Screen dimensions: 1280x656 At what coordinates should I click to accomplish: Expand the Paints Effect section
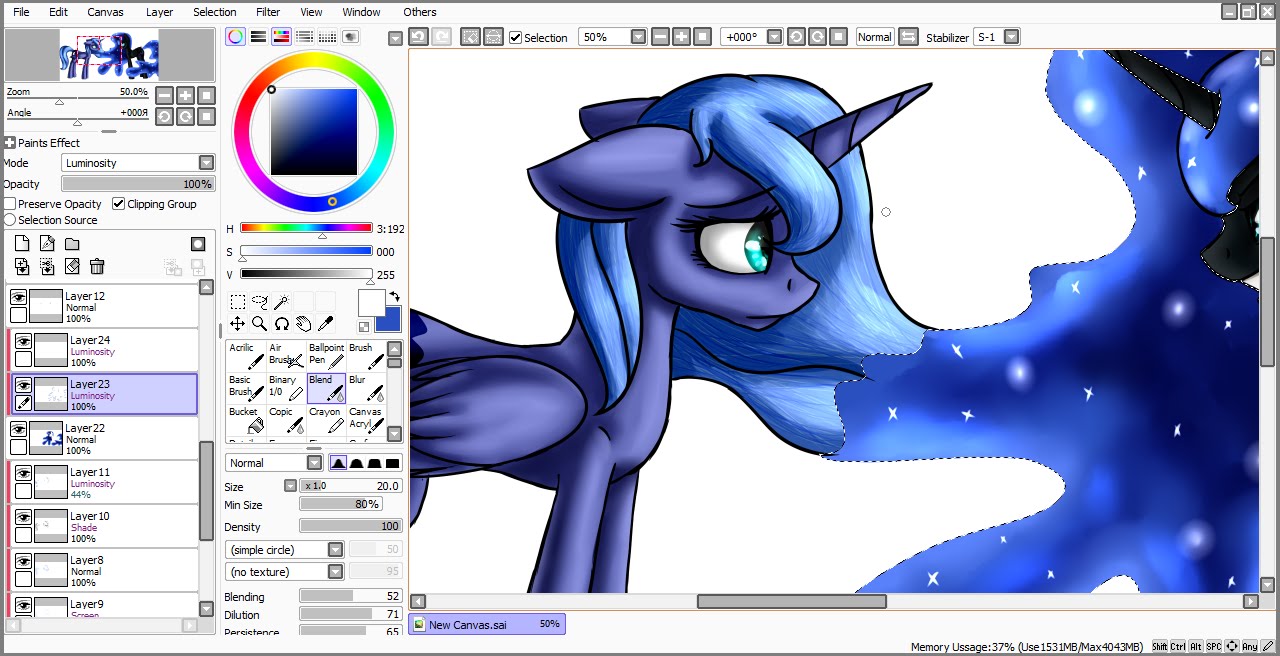9,143
